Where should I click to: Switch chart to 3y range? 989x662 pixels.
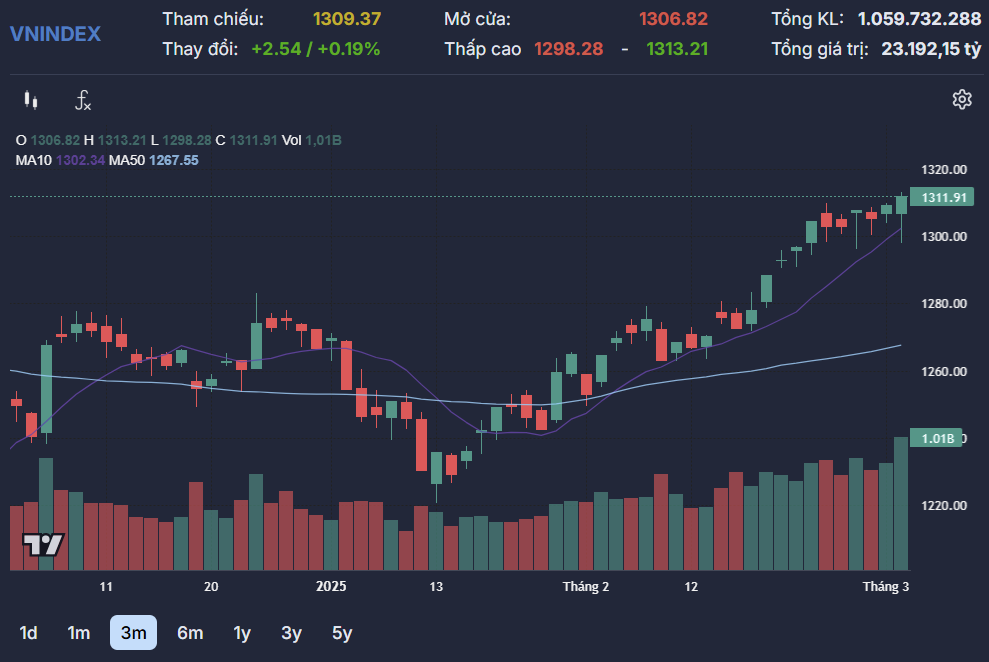coord(291,633)
